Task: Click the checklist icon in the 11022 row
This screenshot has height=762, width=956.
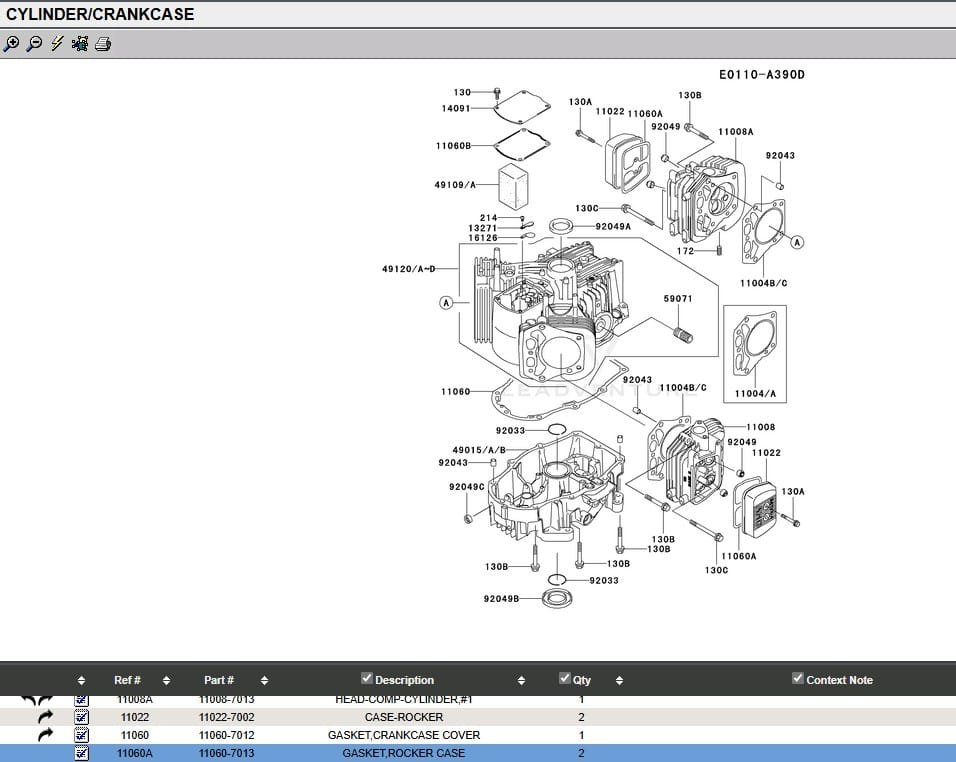Action: click(82, 717)
